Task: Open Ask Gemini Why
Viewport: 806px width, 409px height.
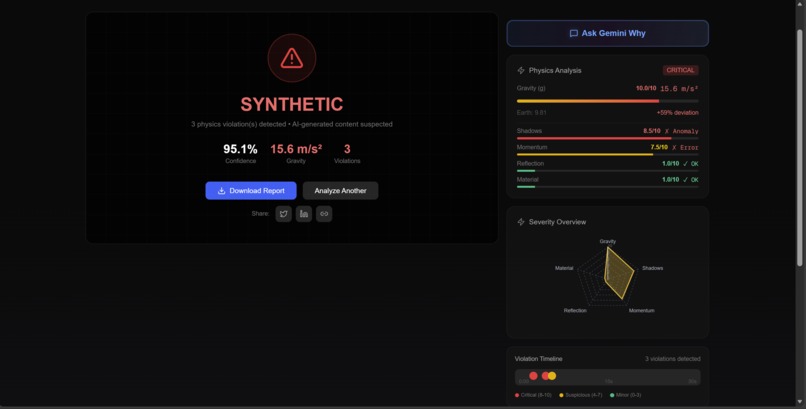Action: [608, 33]
